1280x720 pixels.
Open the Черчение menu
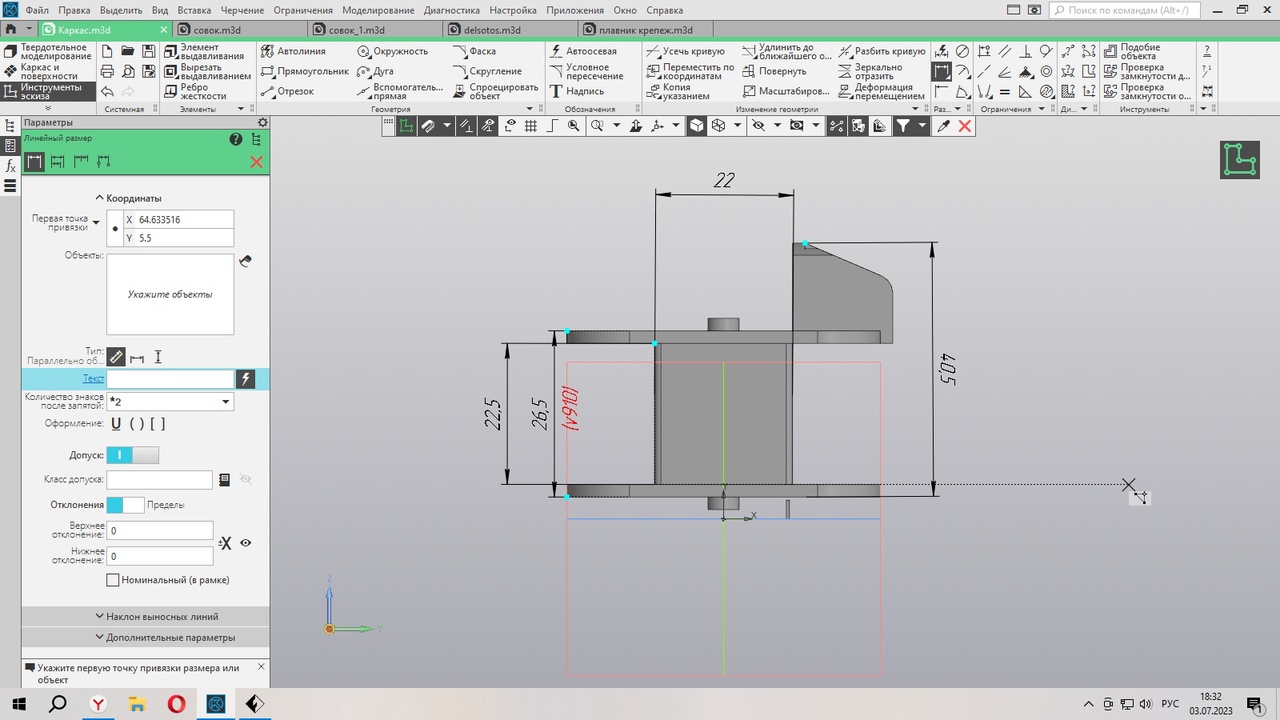(242, 10)
